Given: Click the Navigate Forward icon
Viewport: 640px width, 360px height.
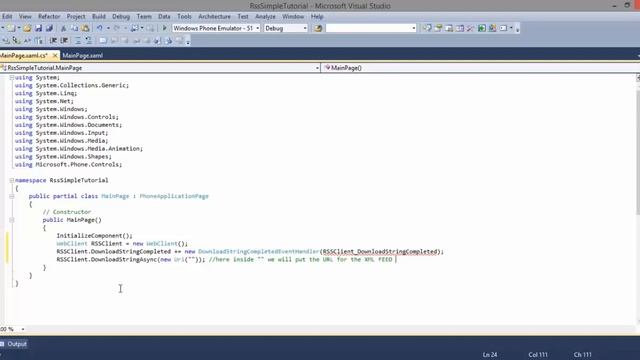Looking at the screenshot, I should (151, 28).
